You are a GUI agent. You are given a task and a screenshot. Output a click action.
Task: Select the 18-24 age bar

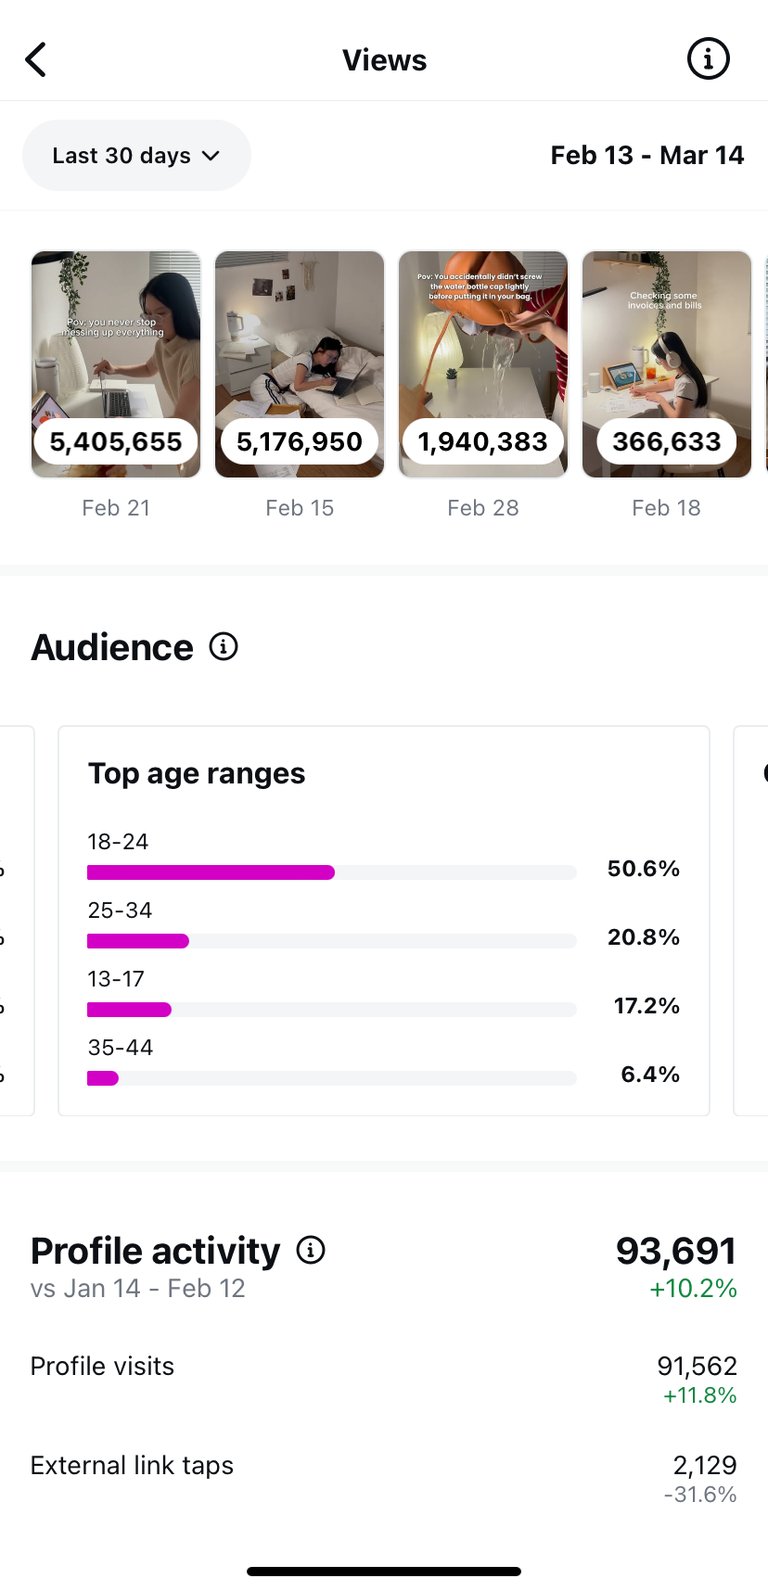tap(332, 872)
